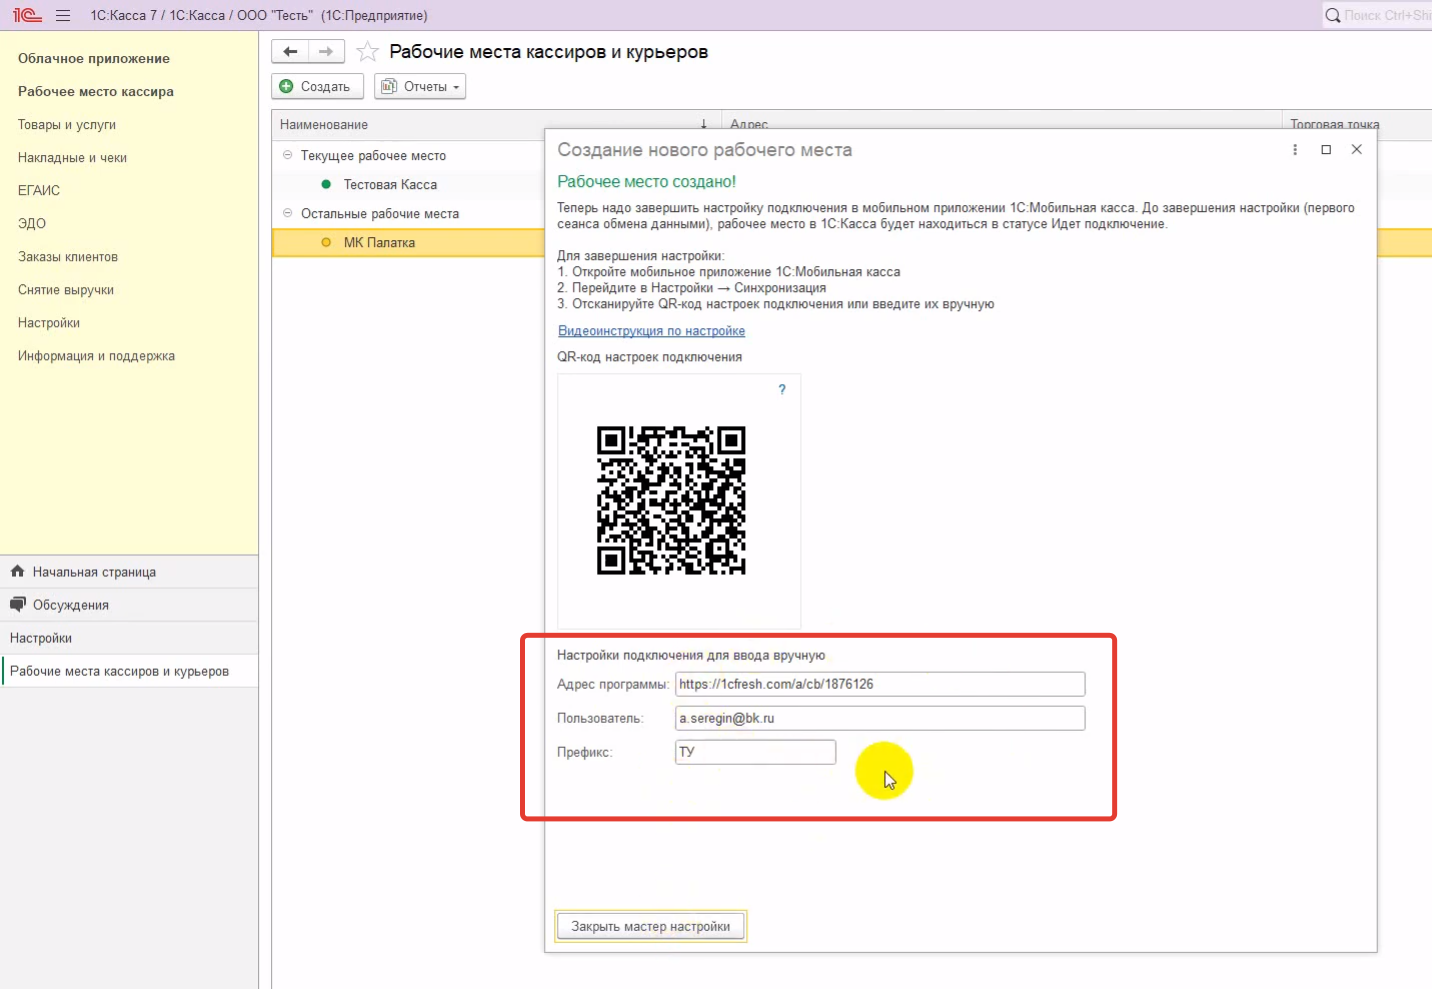This screenshot has width=1432, height=989.
Task: Click the QR code help question mark
Action: pos(782,389)
